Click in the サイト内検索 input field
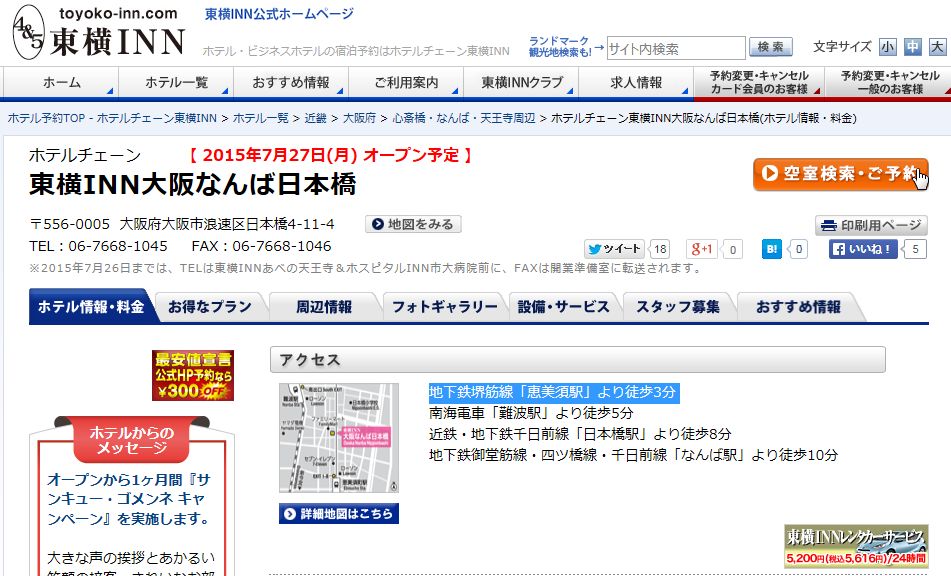The height and width of the screenshot is (576, 951). (x=676, y=49)
